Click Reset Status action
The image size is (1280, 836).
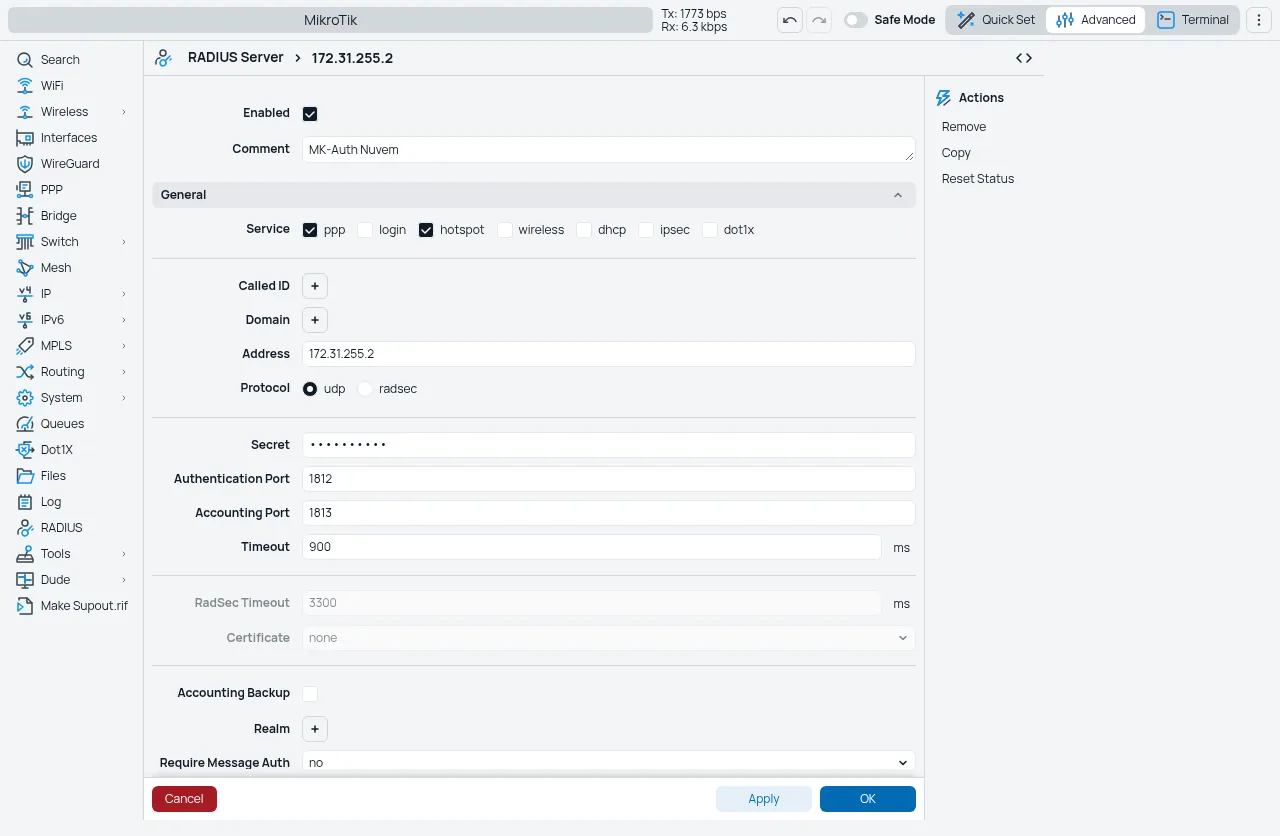click(978, 179)
